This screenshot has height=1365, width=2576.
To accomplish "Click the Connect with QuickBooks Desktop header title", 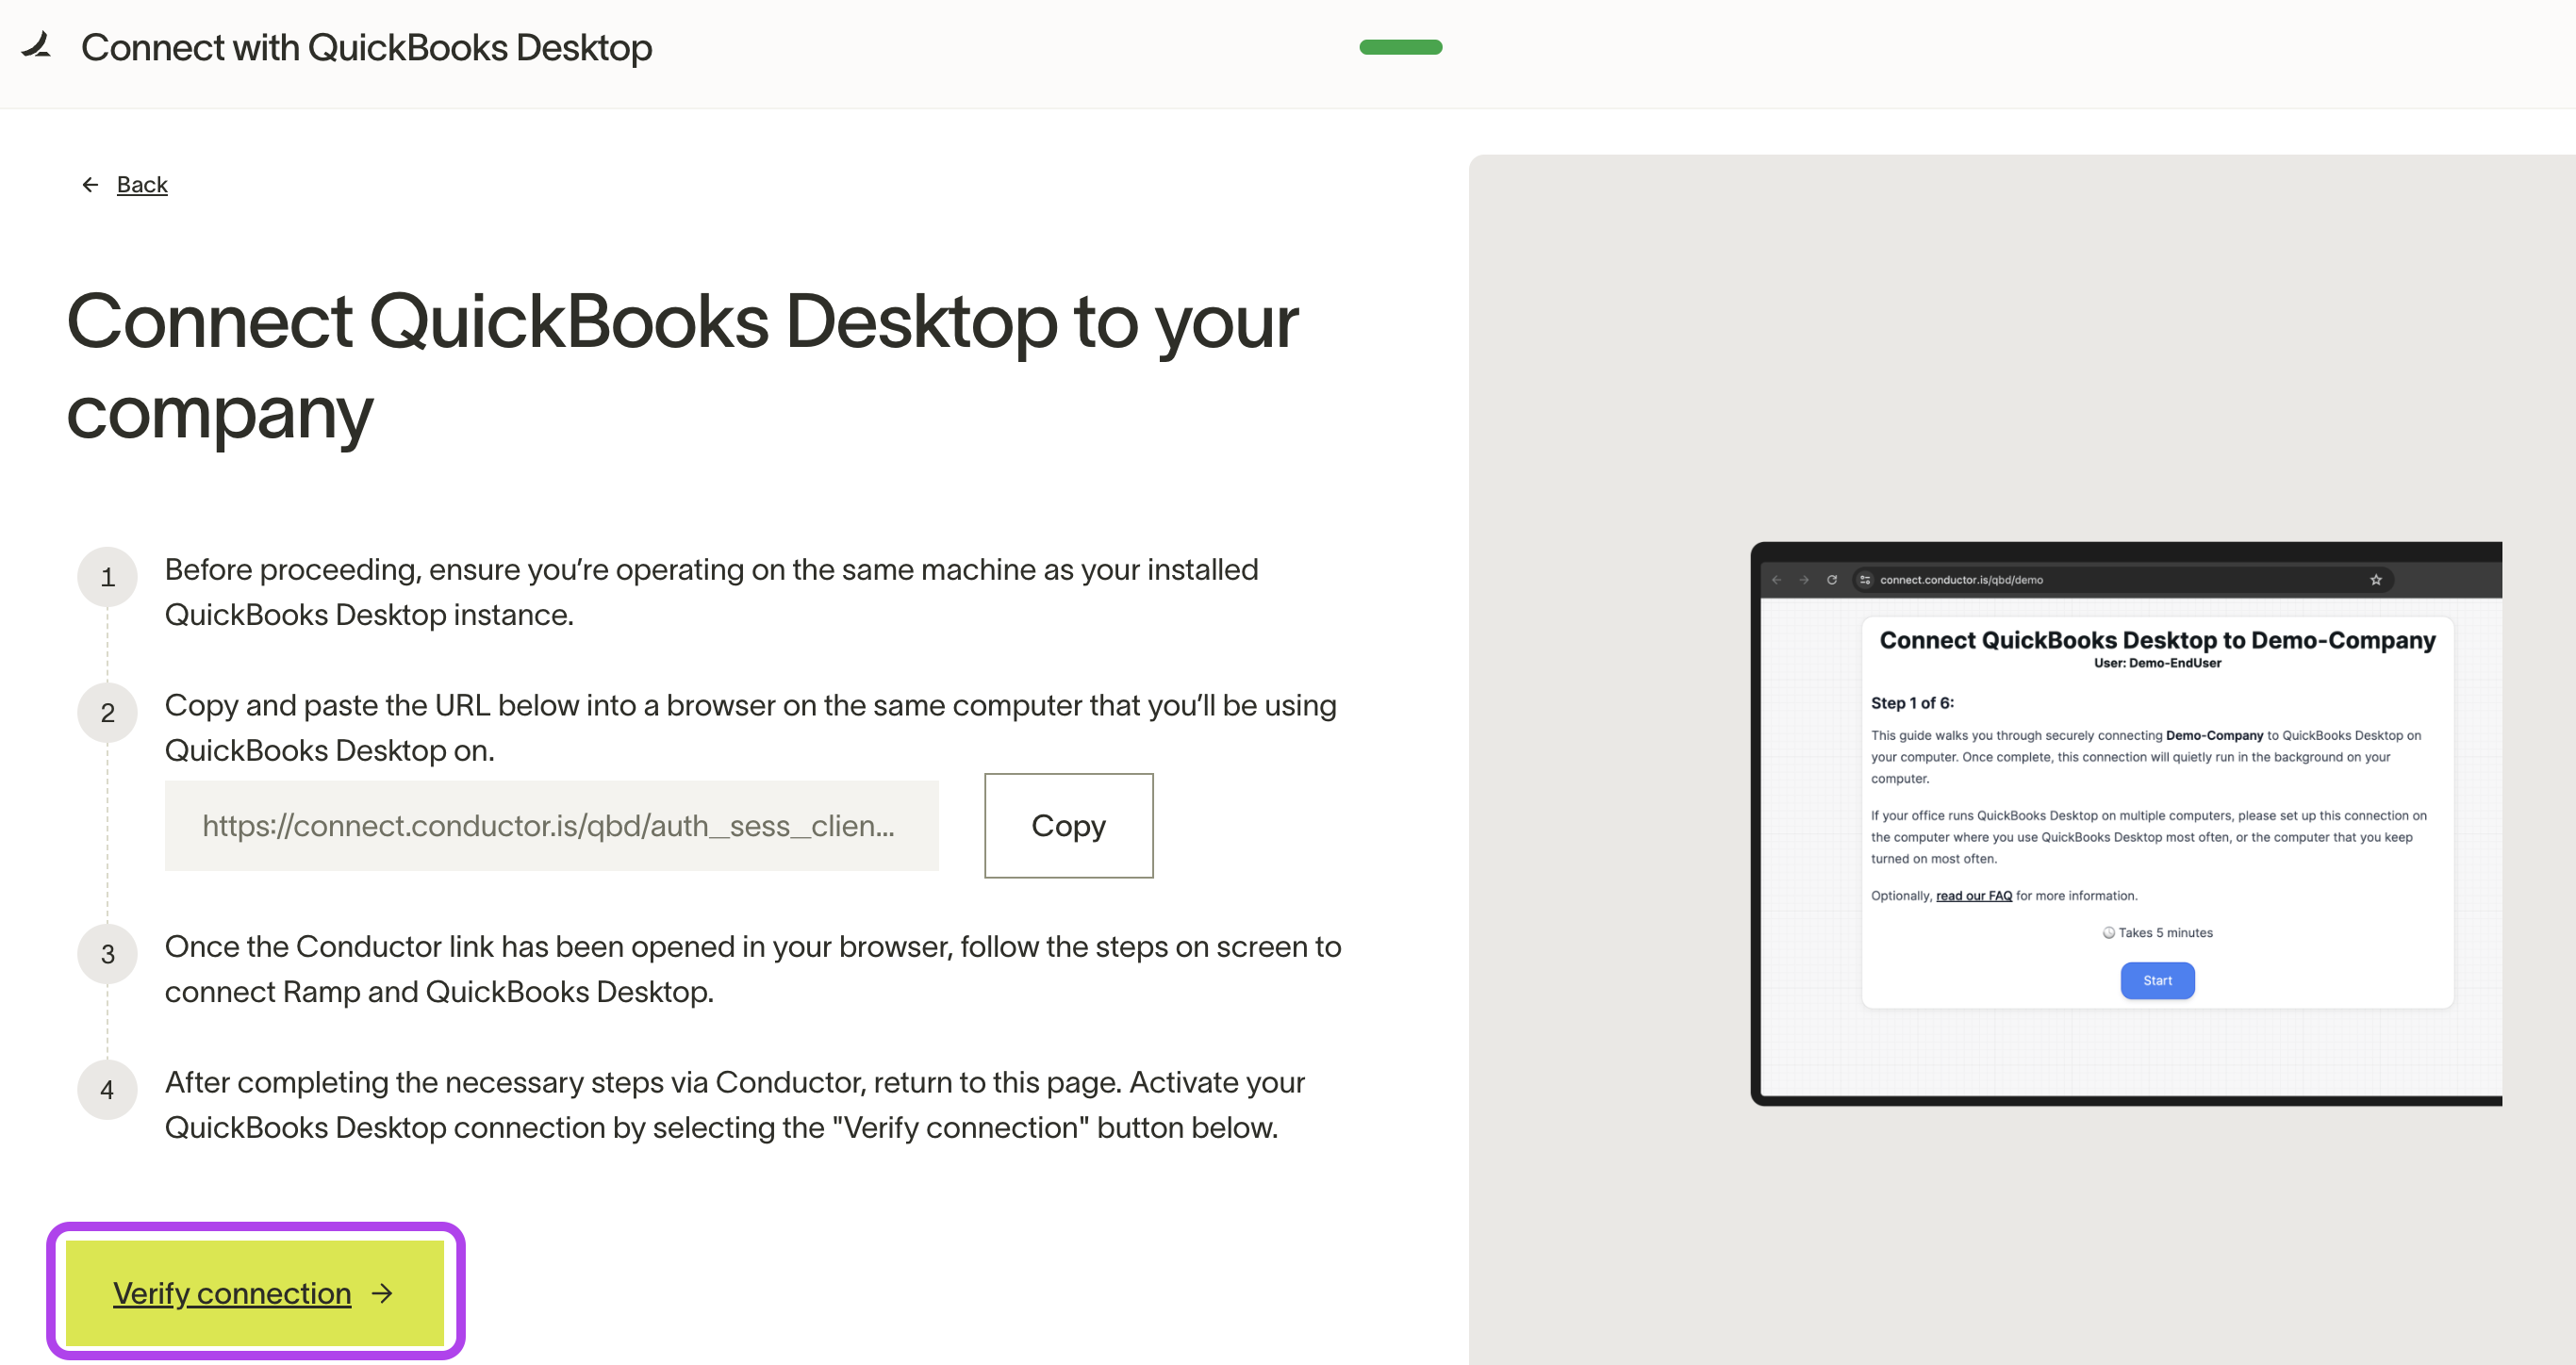I will [x=366, y=47].
